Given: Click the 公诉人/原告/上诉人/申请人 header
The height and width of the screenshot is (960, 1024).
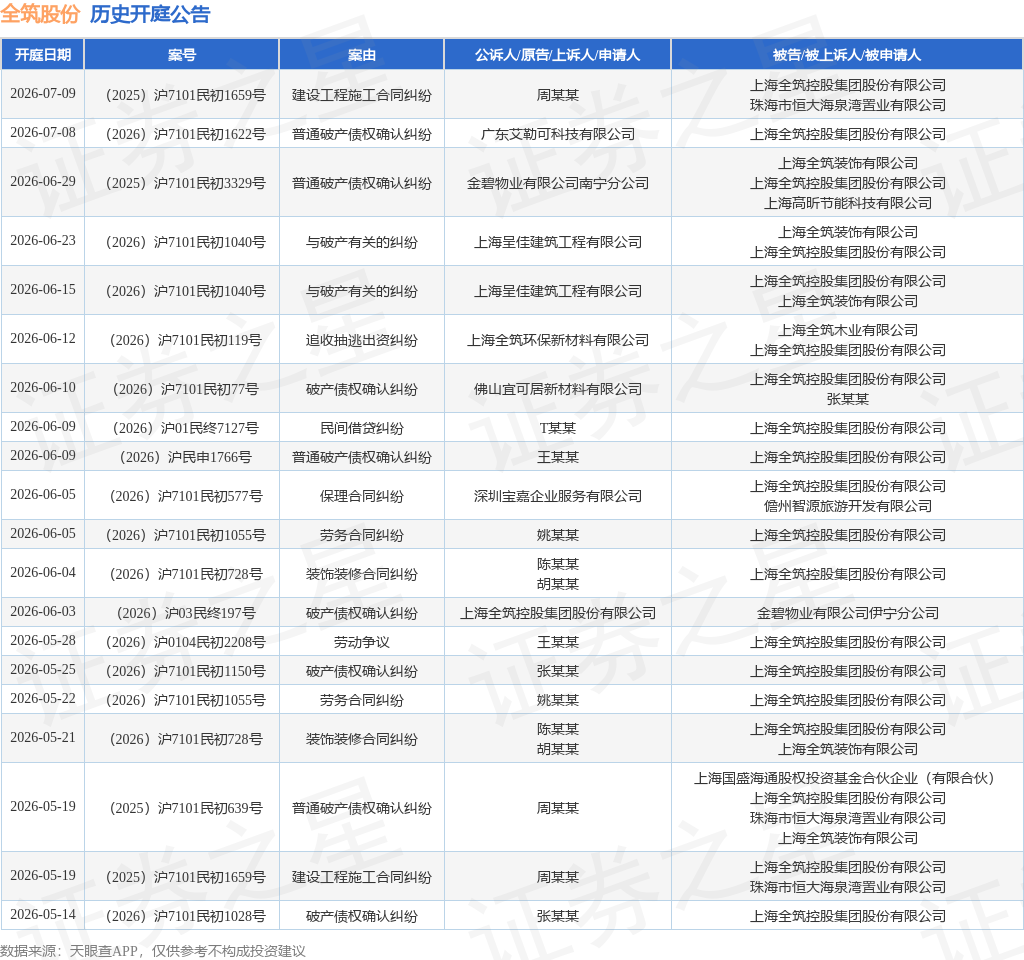Looking at the screenshot, I should (x=557, y=55).
